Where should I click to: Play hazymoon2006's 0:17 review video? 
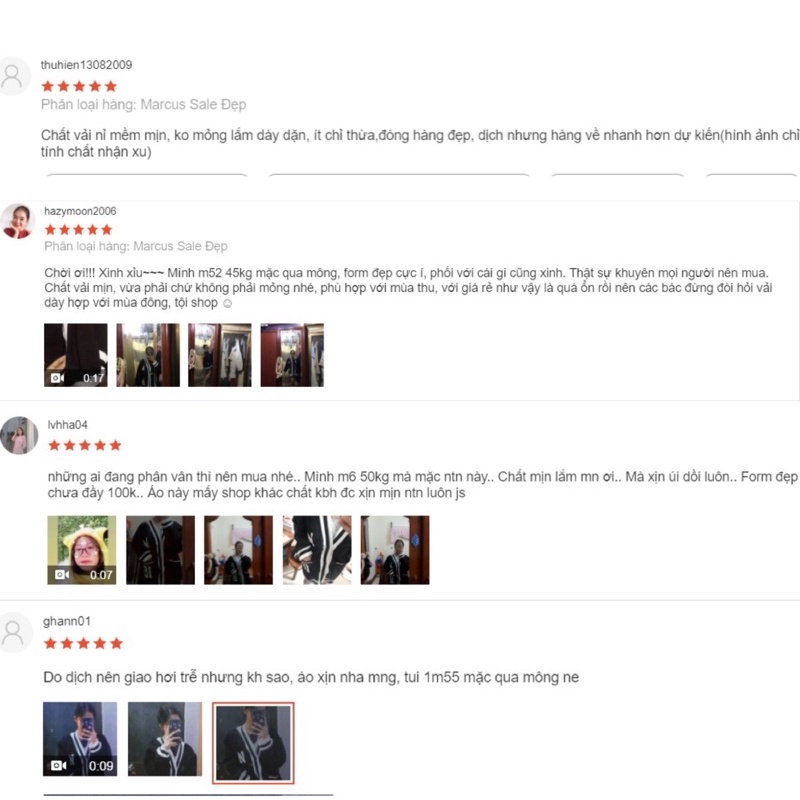[76, 355]
